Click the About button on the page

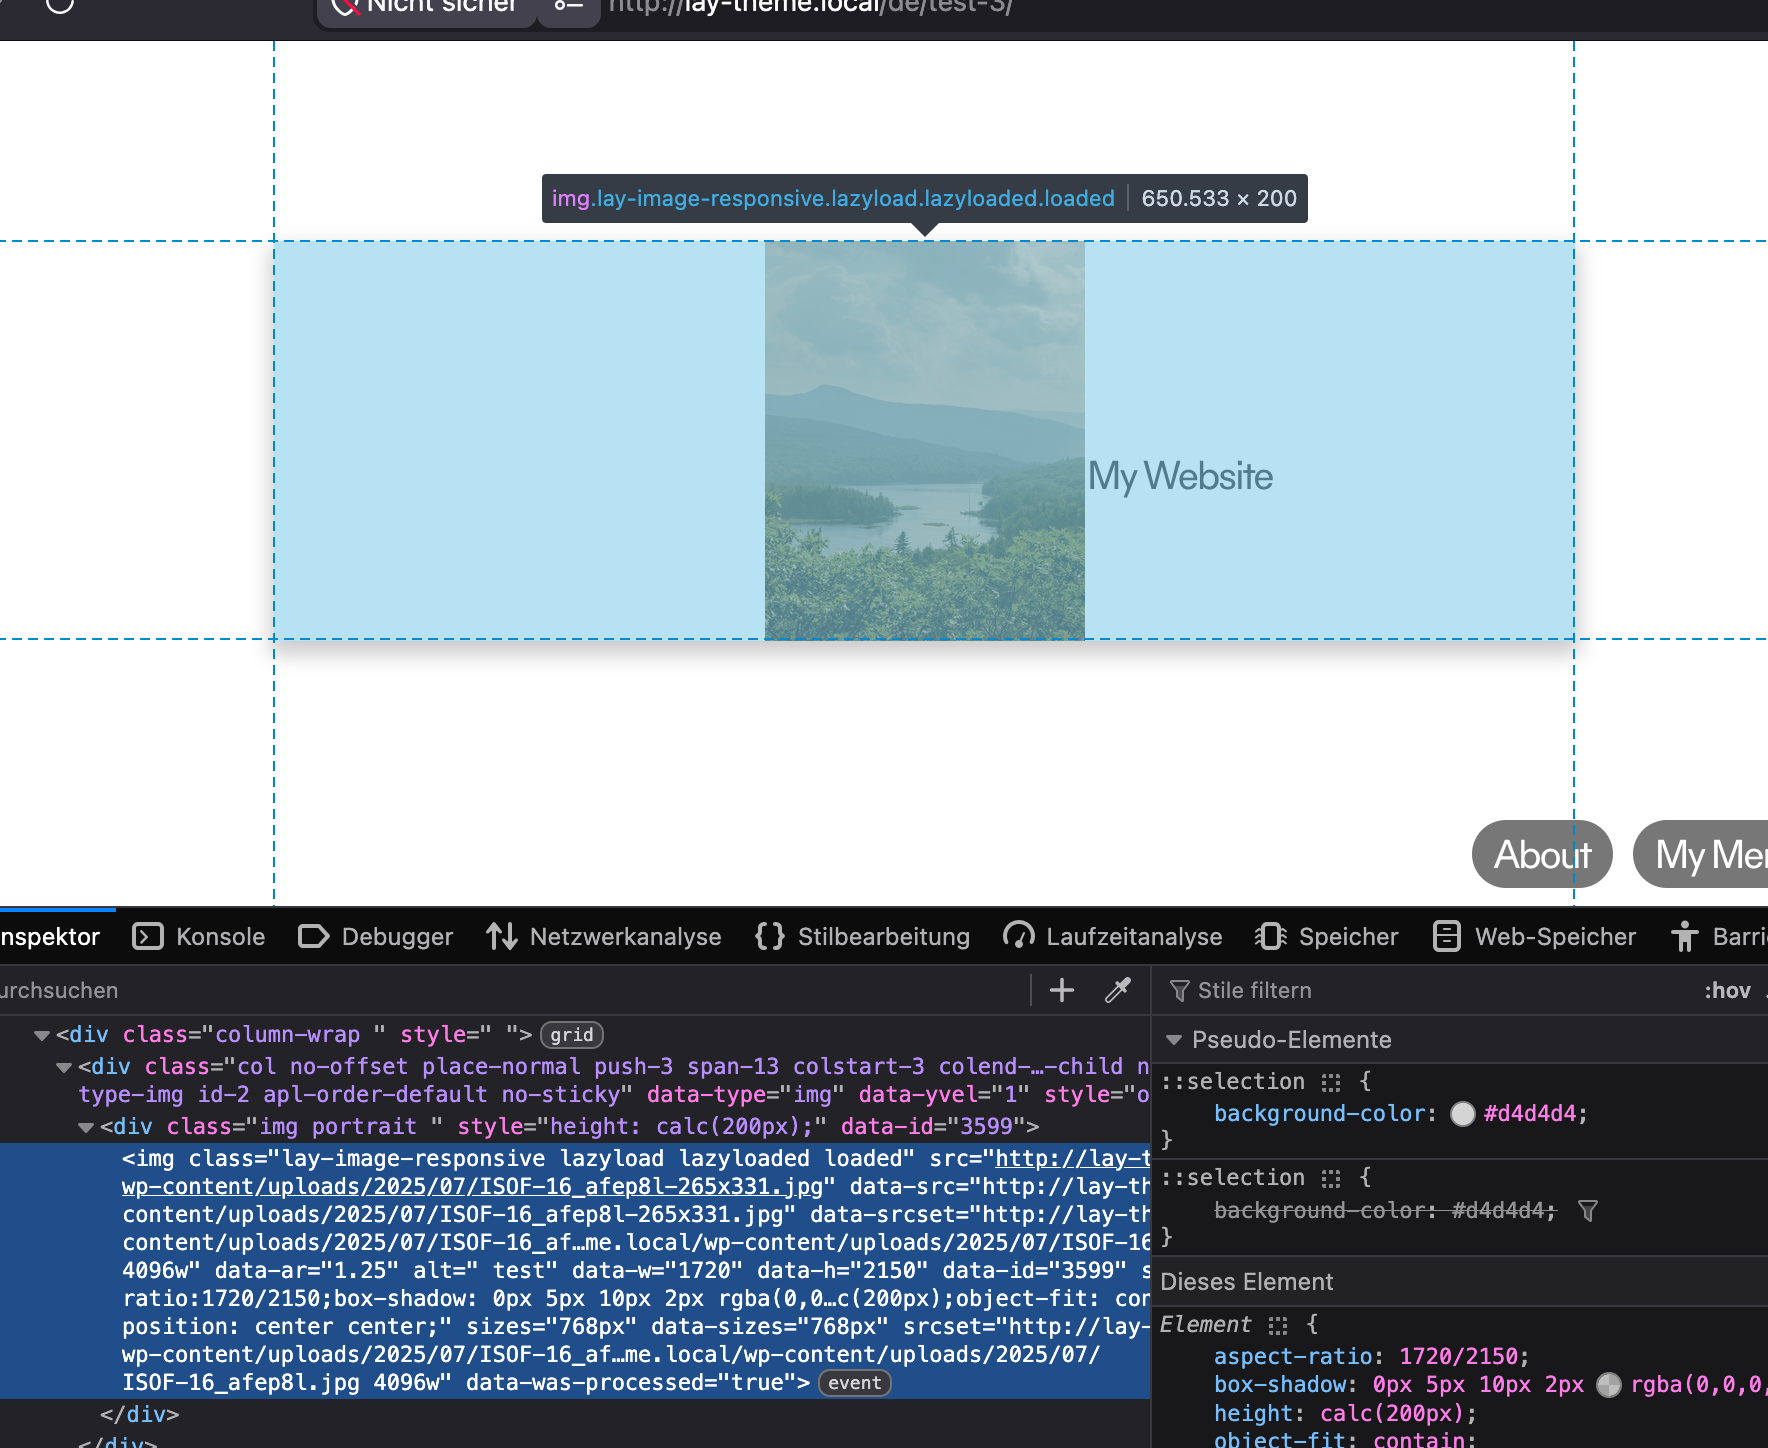point(1542,854)
